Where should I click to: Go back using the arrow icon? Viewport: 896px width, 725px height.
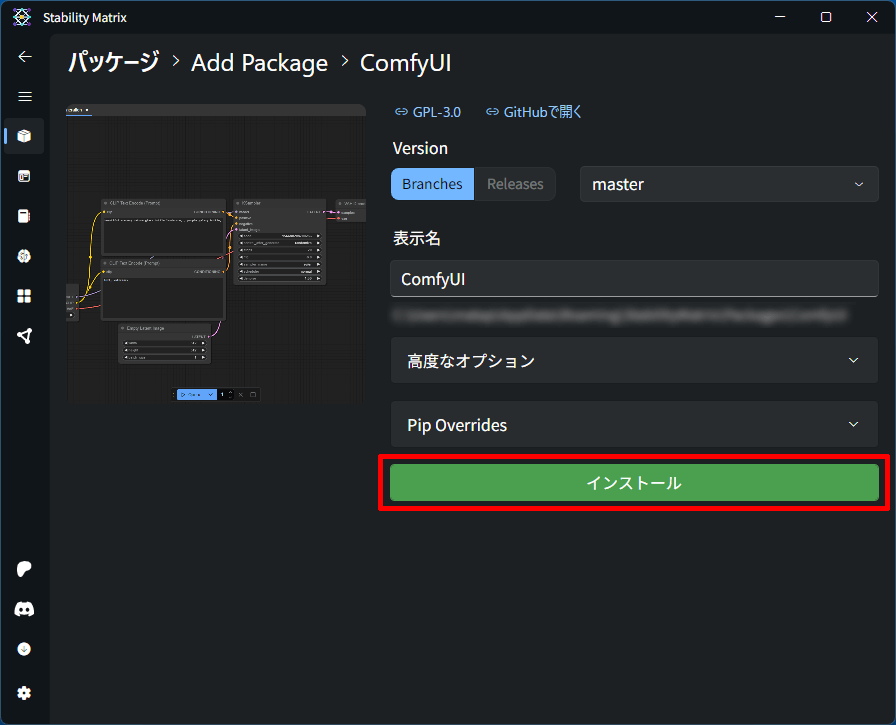[25, 57]
